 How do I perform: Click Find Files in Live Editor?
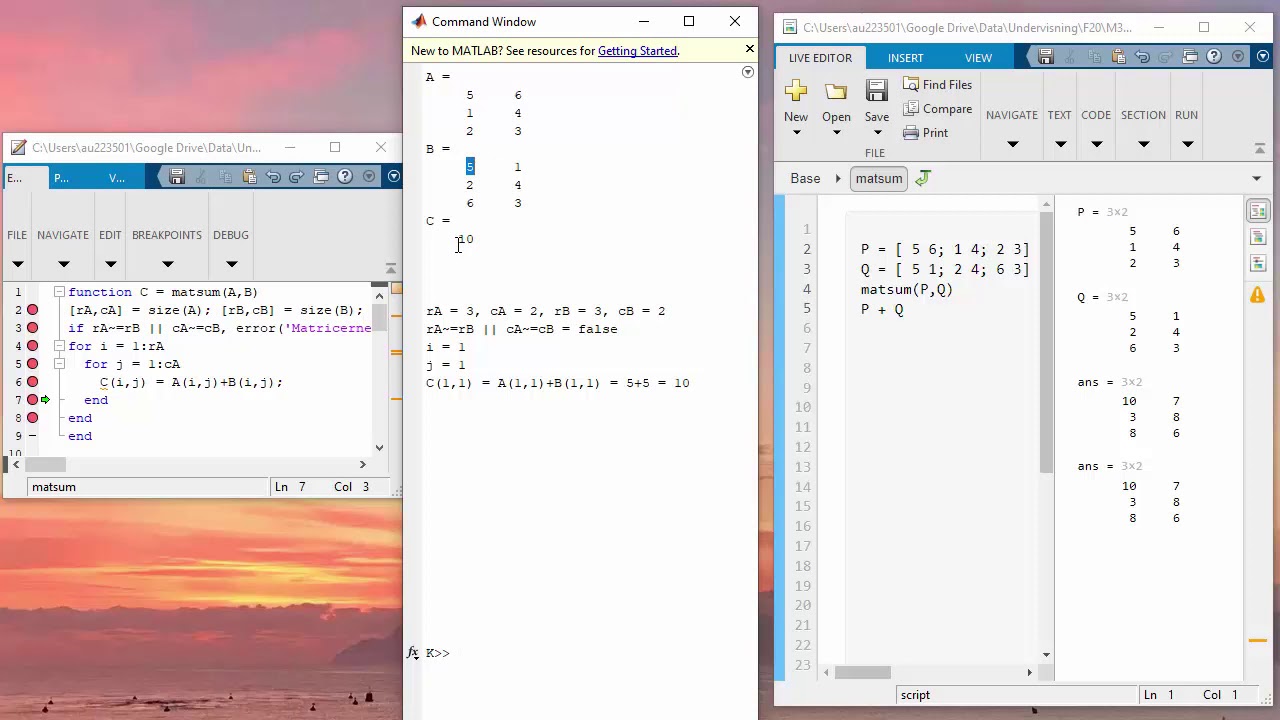pos(937,85)
